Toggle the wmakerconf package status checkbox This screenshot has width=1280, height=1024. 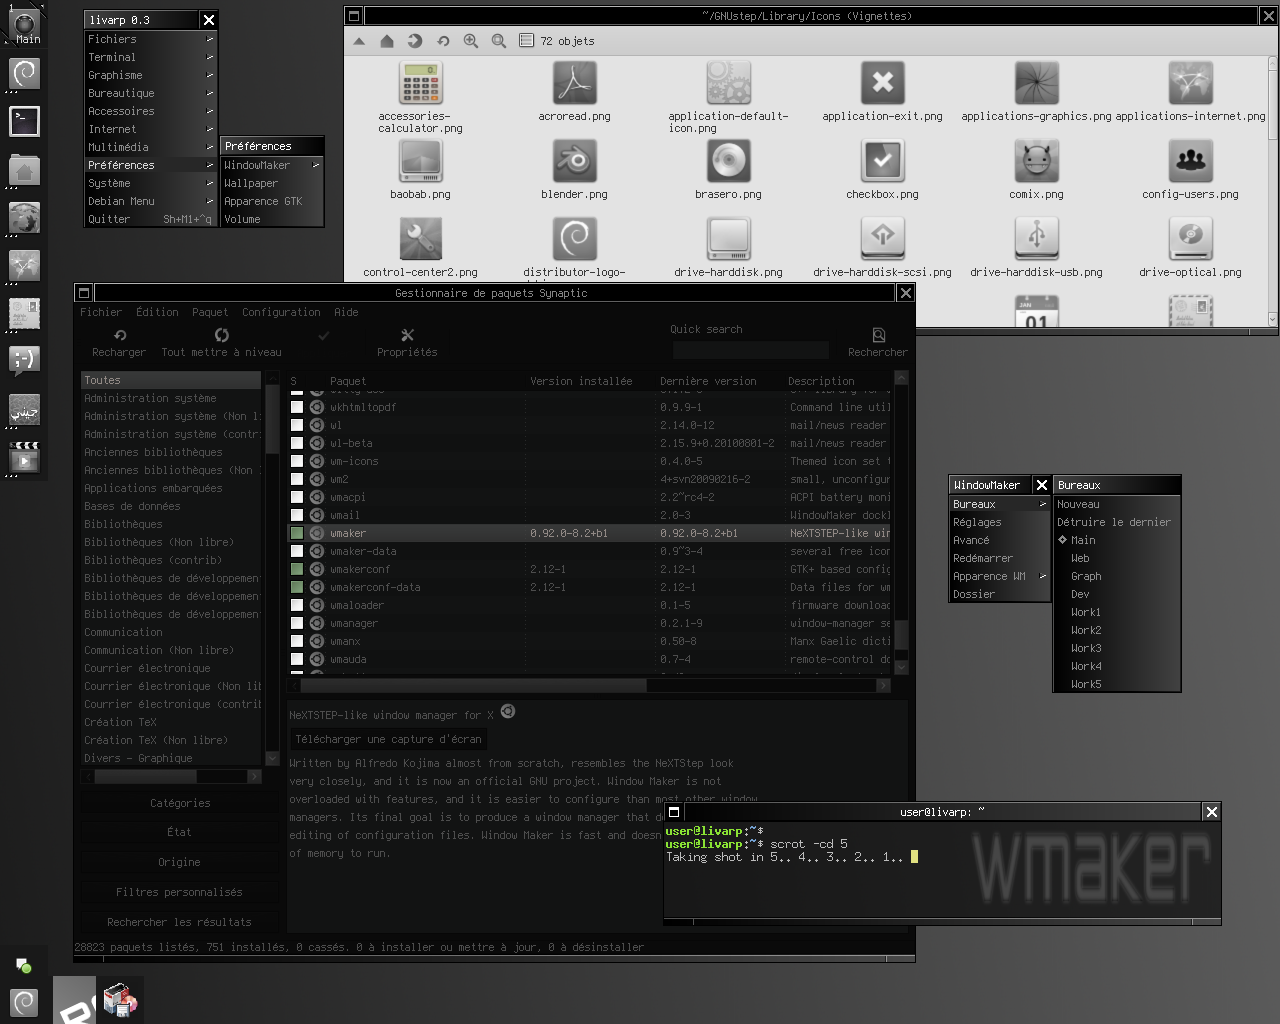click(x=297, y=569)
